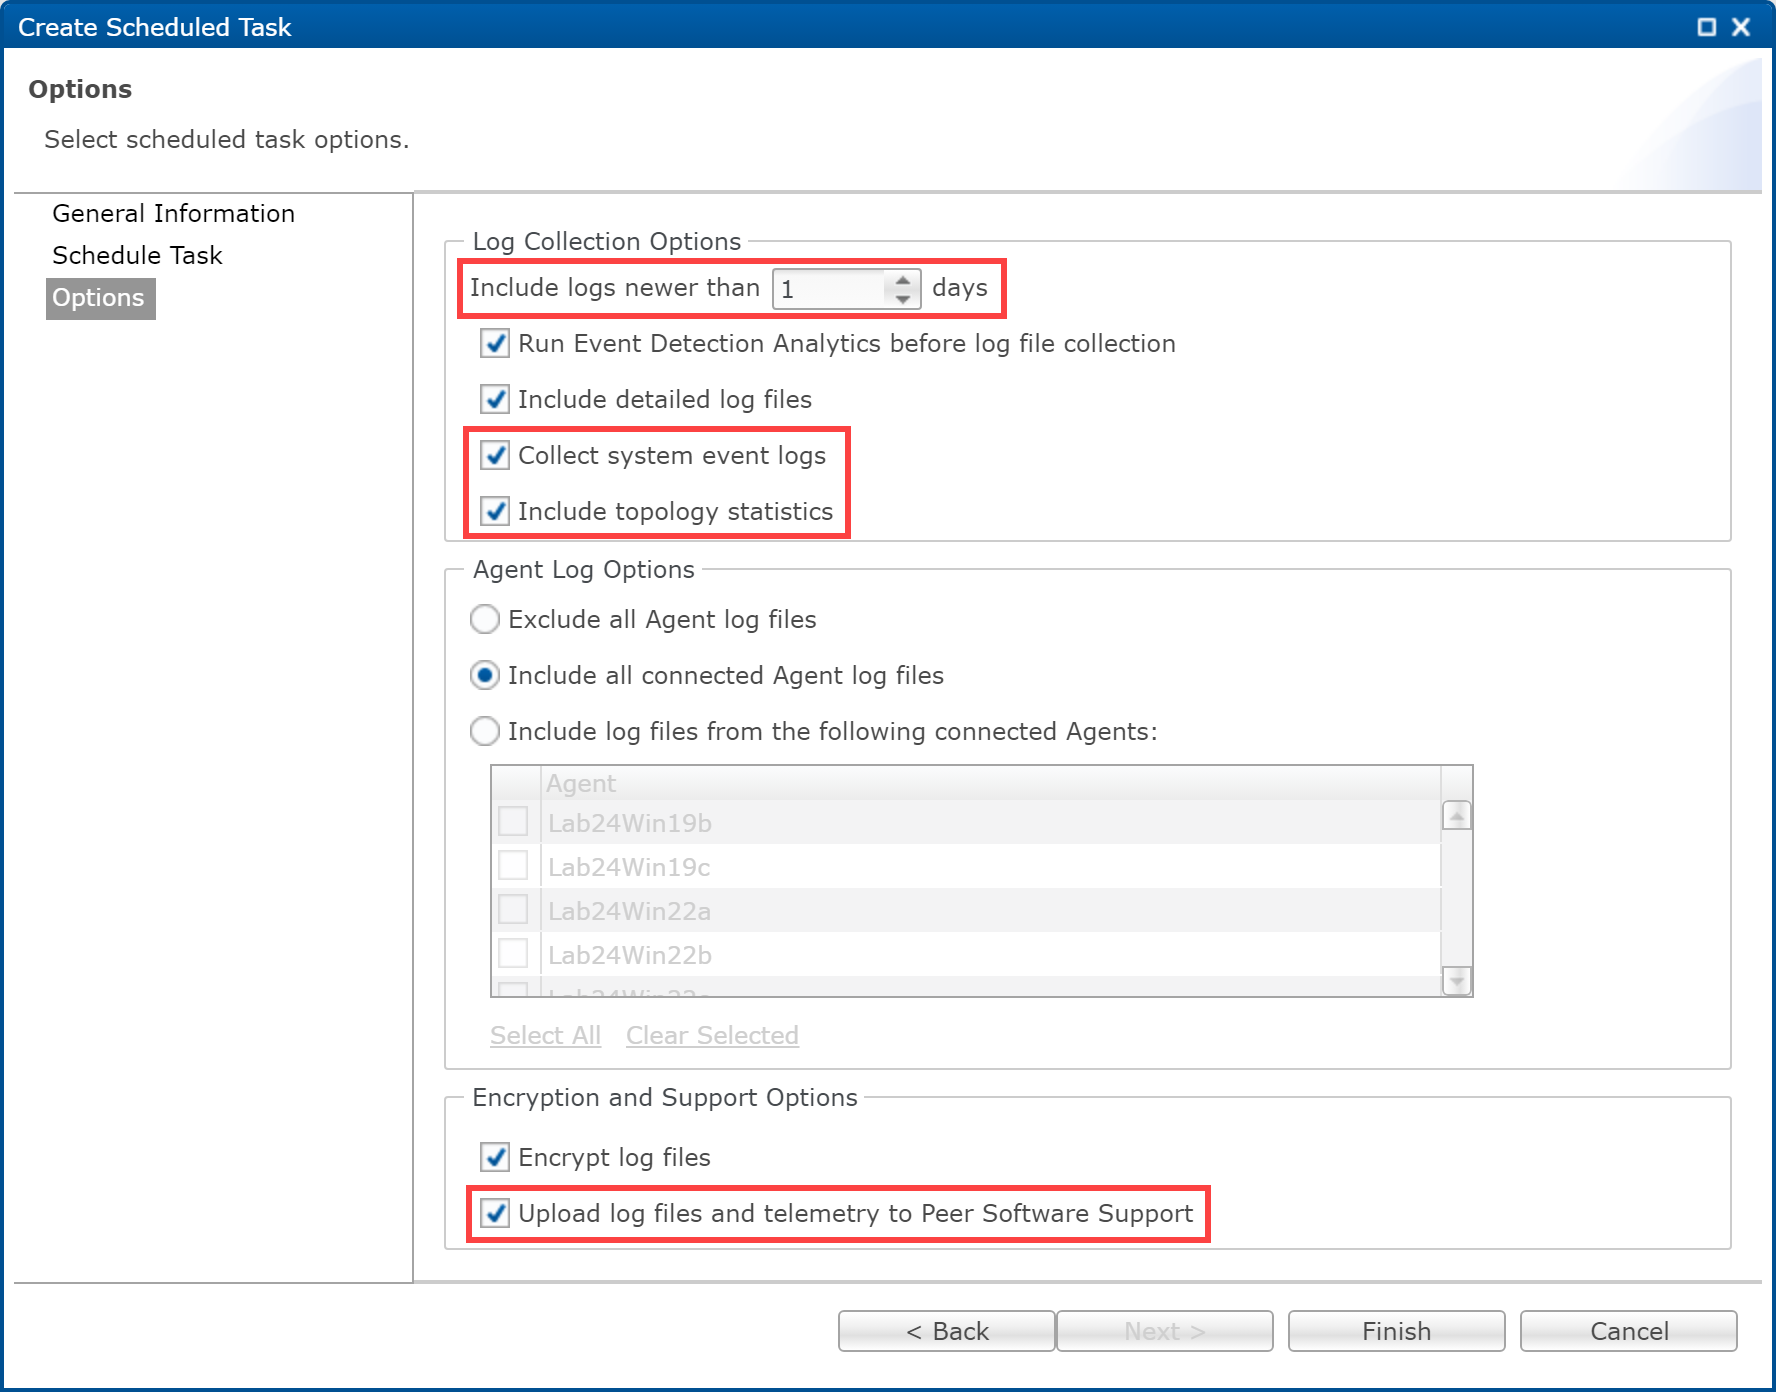Choose Include all connected Agent log files
The width and height of the screenshot is (1776, 1392).
(x=485, y=676)
